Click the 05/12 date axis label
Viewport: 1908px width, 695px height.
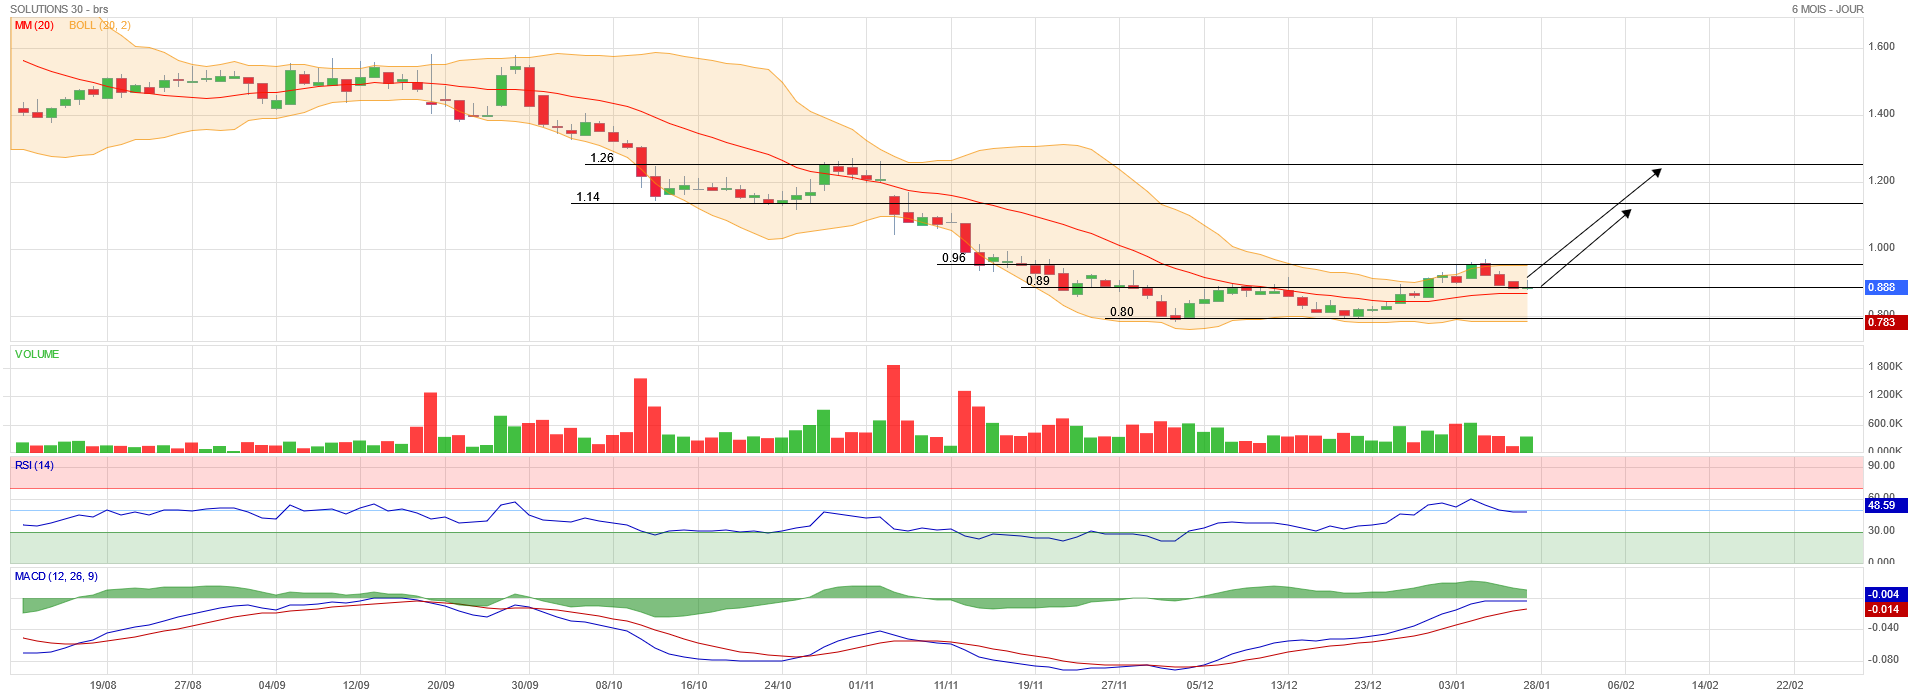[1200, 685]
